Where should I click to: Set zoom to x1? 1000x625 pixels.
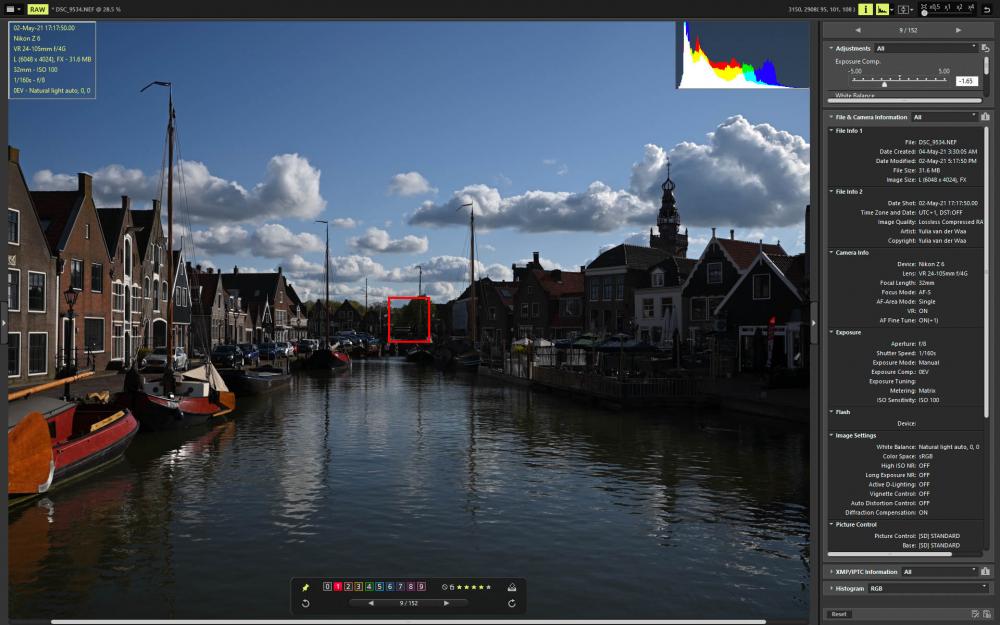947,8
